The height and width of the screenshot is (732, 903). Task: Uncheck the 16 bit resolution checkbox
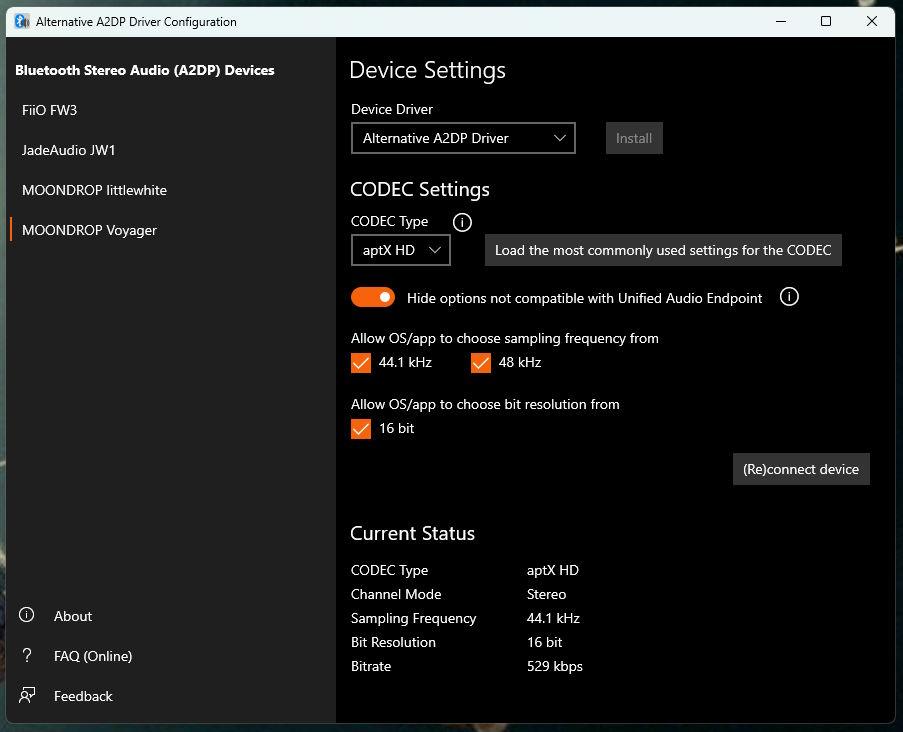361,429
